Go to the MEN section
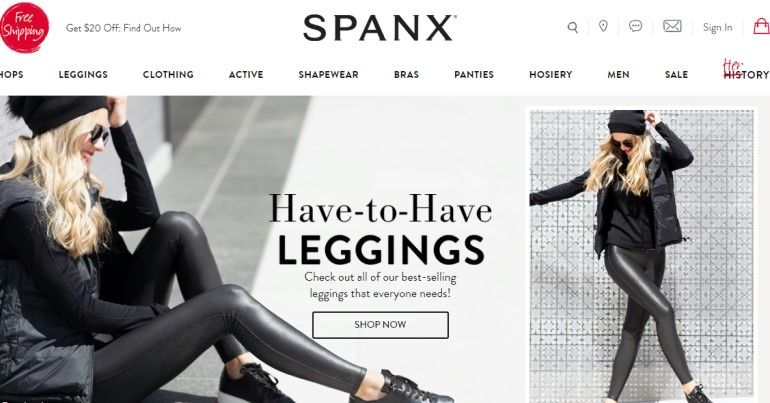Screen dimensions: 770x403 pos(618,75)
